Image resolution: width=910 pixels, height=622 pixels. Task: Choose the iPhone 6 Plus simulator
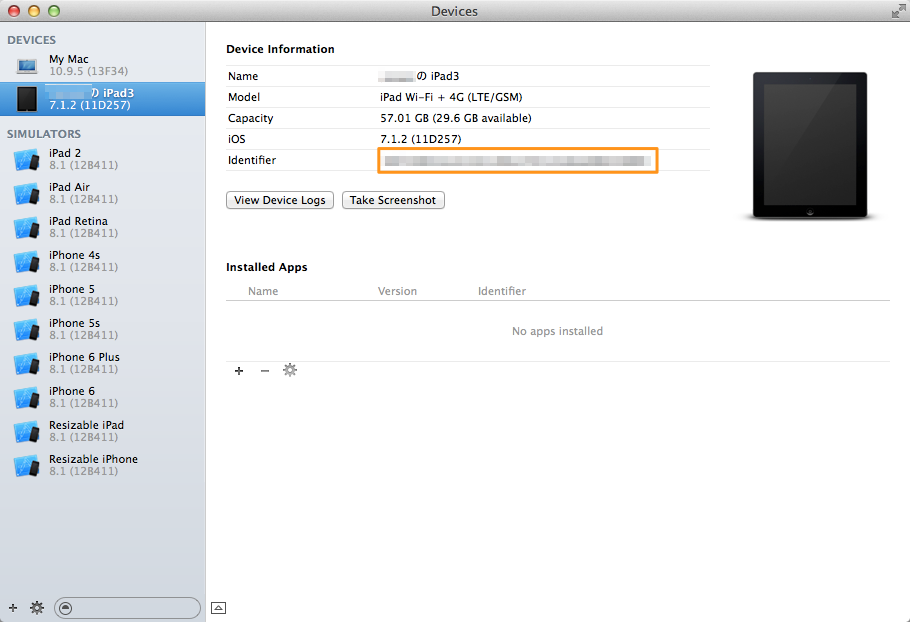coord(102,363)
